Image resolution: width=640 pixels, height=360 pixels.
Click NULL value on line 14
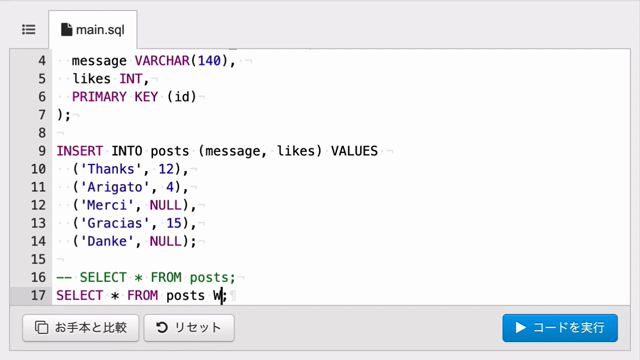(165, 241)
